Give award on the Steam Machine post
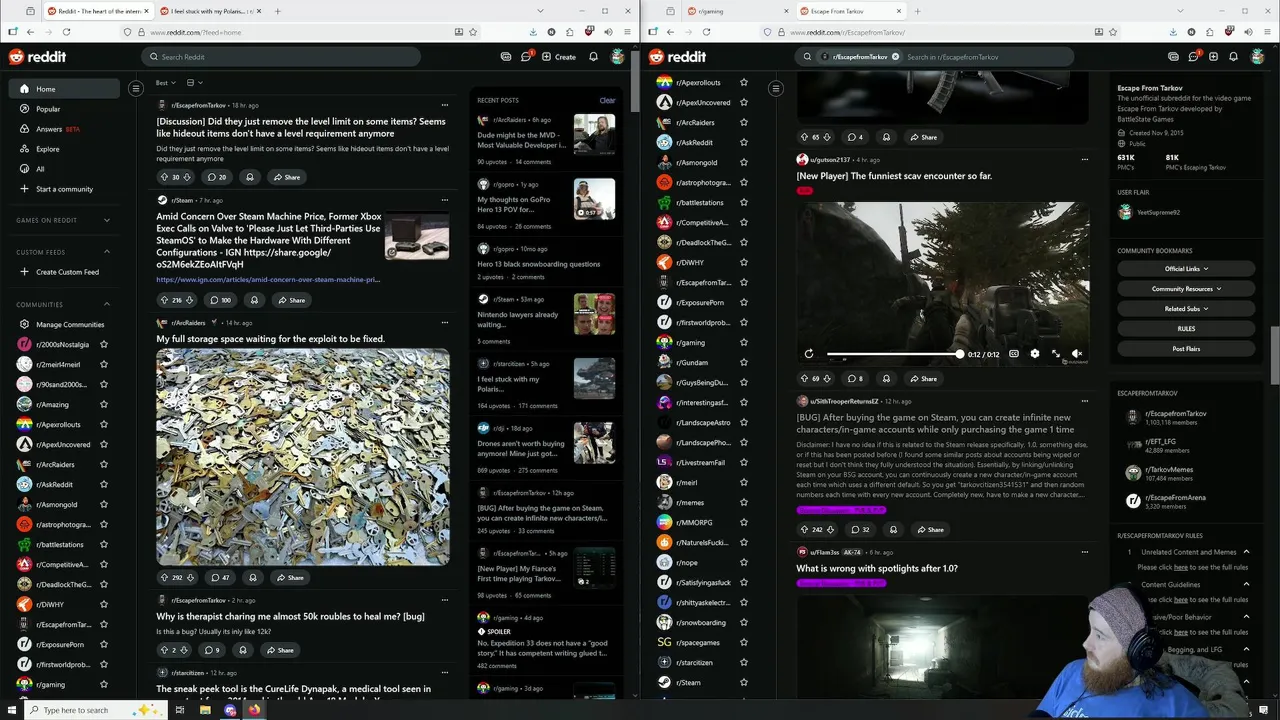Screen dimensions: 1280x720 point(254,300)
